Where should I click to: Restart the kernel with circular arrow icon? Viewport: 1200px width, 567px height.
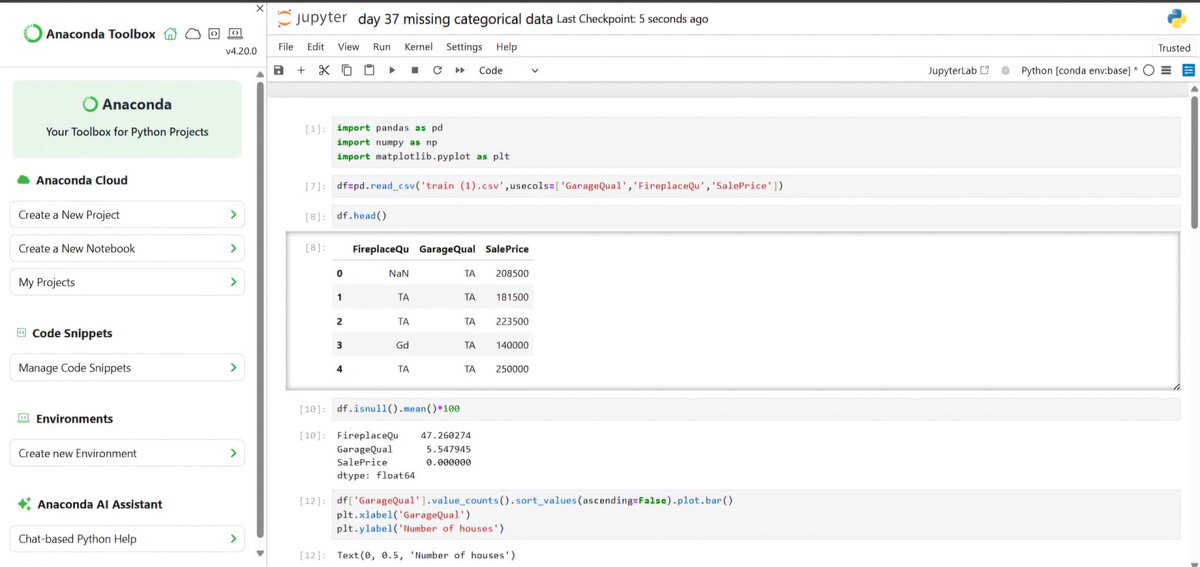pyautogui.click(x=437, y=70)
